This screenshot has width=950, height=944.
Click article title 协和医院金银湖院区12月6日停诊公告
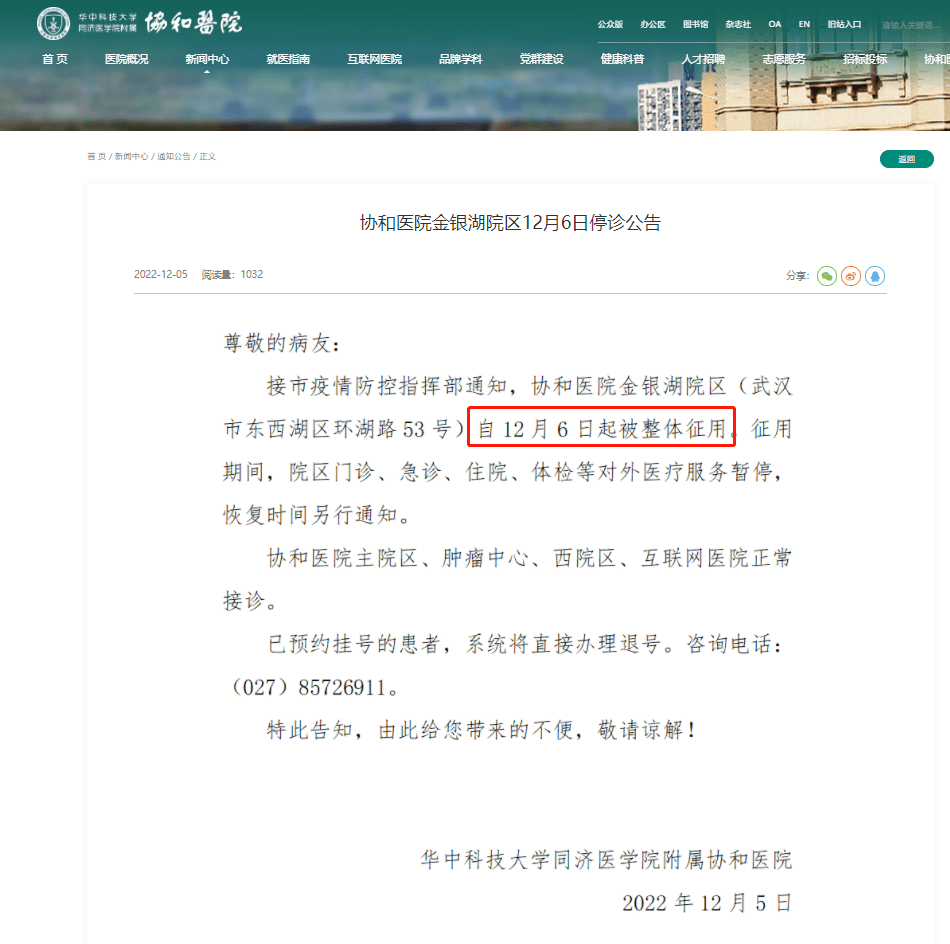point(510,223)
